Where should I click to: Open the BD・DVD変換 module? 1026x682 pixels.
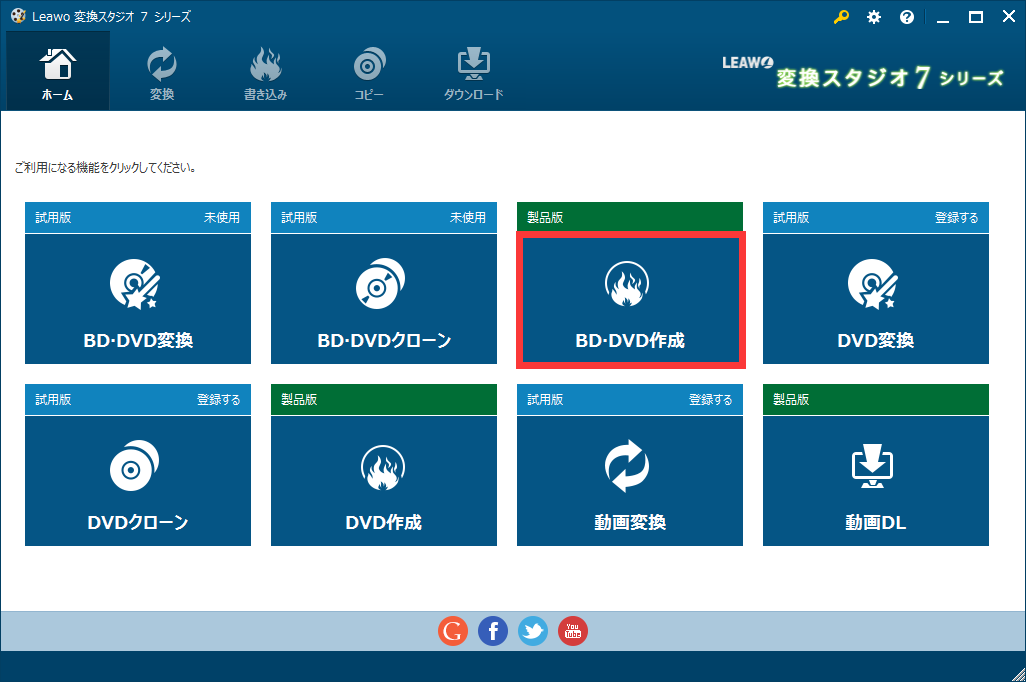pos(137,298)
